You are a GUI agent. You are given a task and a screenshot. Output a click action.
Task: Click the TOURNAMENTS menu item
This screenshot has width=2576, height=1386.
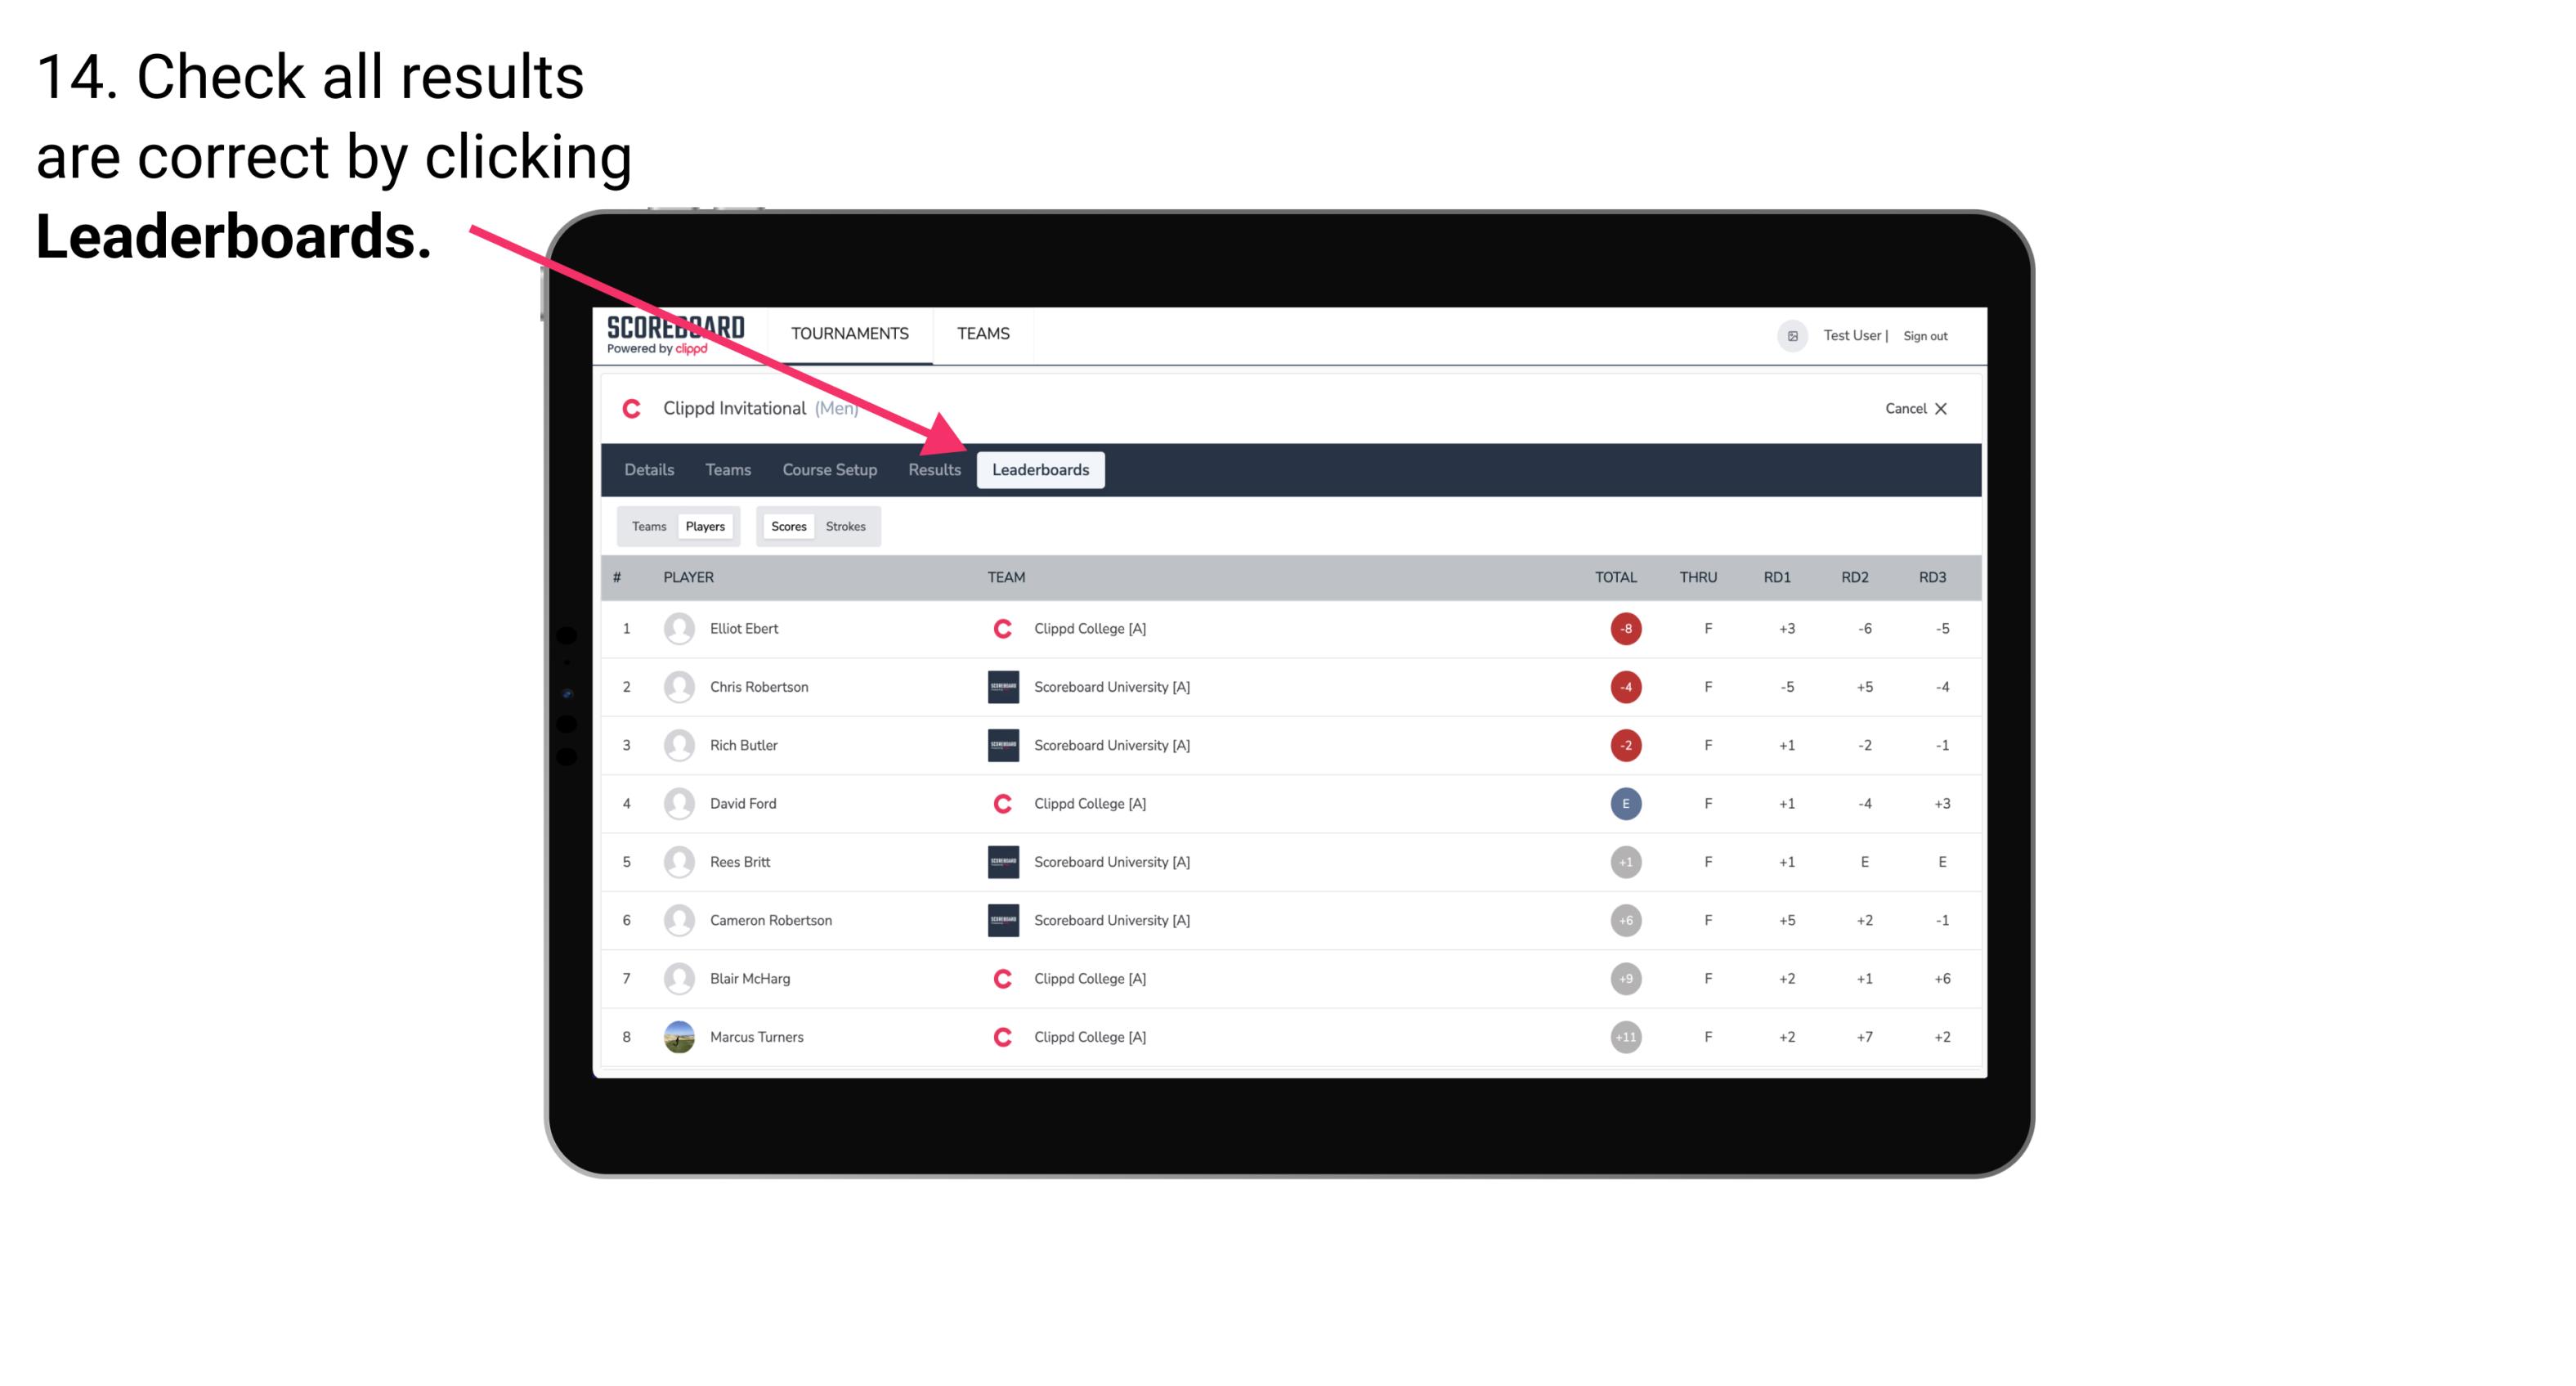click(848, 333)
